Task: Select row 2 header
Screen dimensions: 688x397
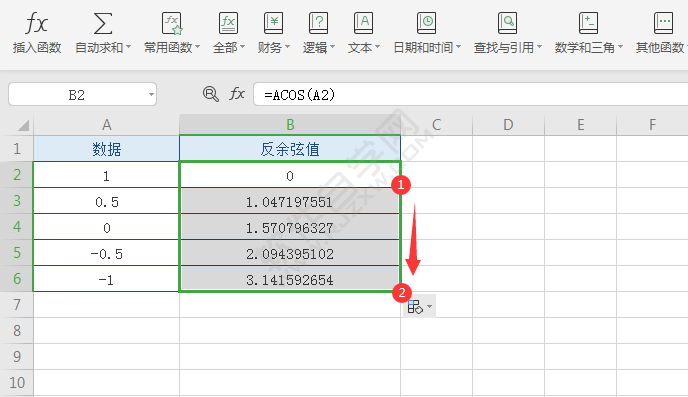Action: [17, 175]
